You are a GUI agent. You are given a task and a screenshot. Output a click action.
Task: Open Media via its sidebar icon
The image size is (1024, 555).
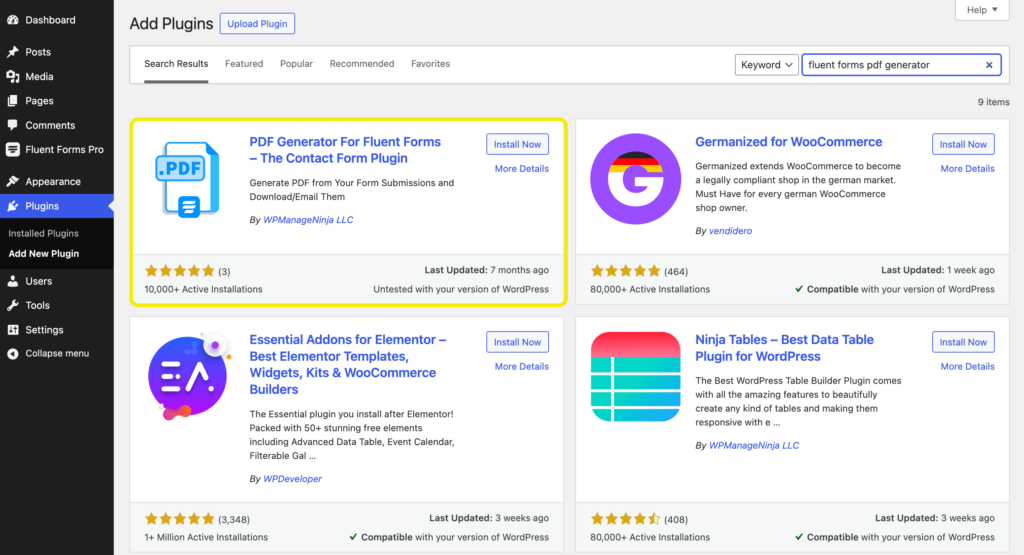point(12,76)
